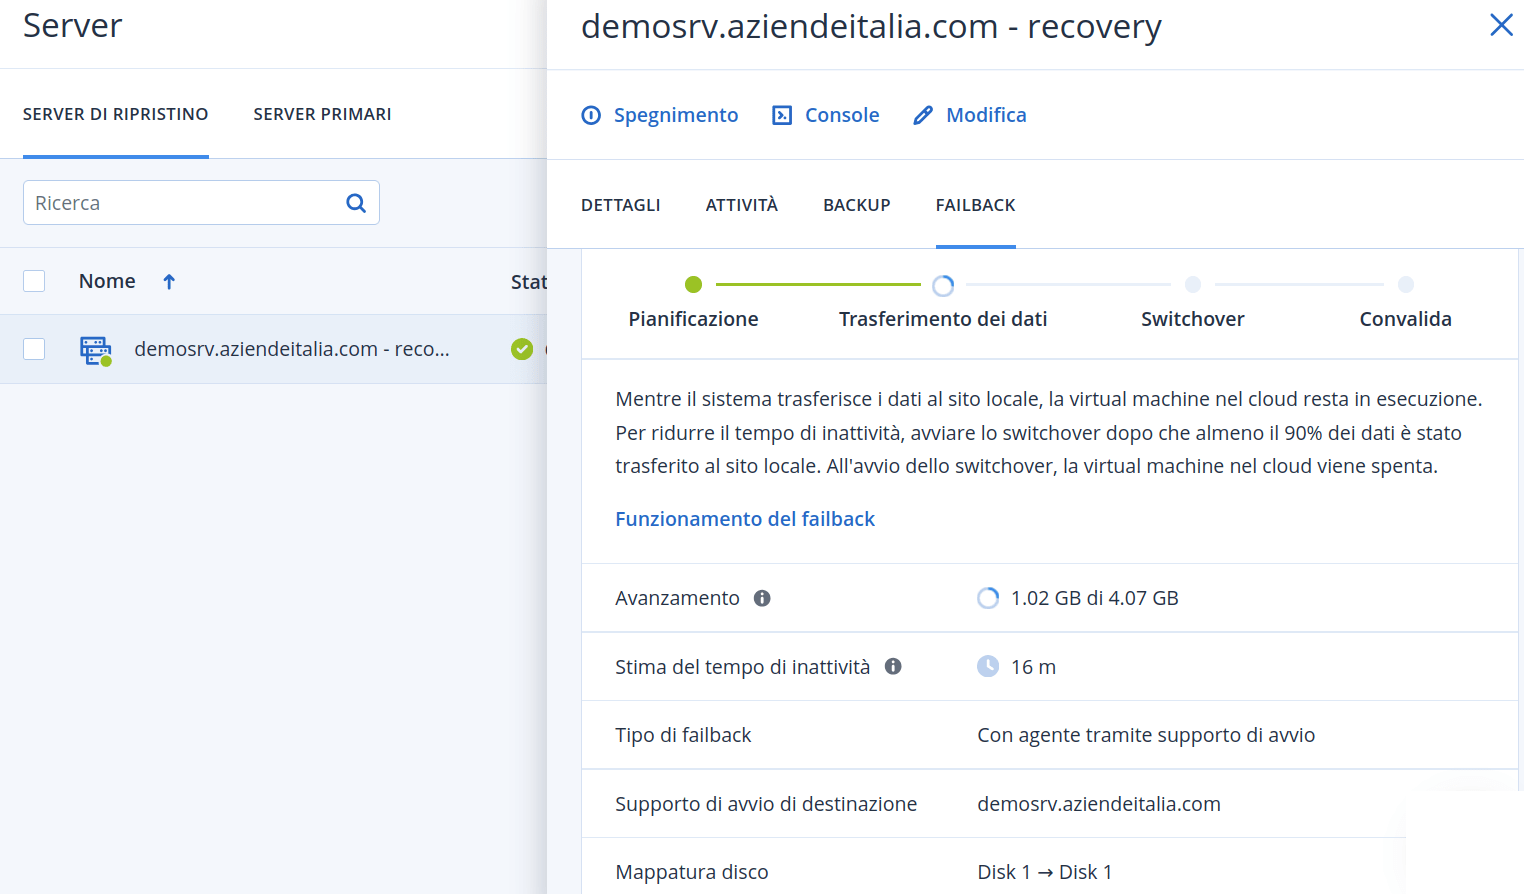Click the Switchover step marker
Viewport: 1524px width, 894px height.
point(1193,285)
